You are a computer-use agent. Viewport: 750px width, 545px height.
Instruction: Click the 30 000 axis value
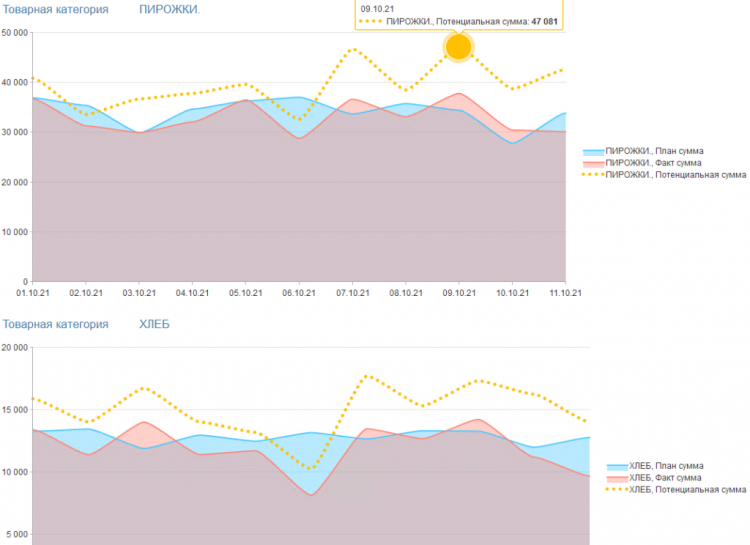tap(14, 133)
